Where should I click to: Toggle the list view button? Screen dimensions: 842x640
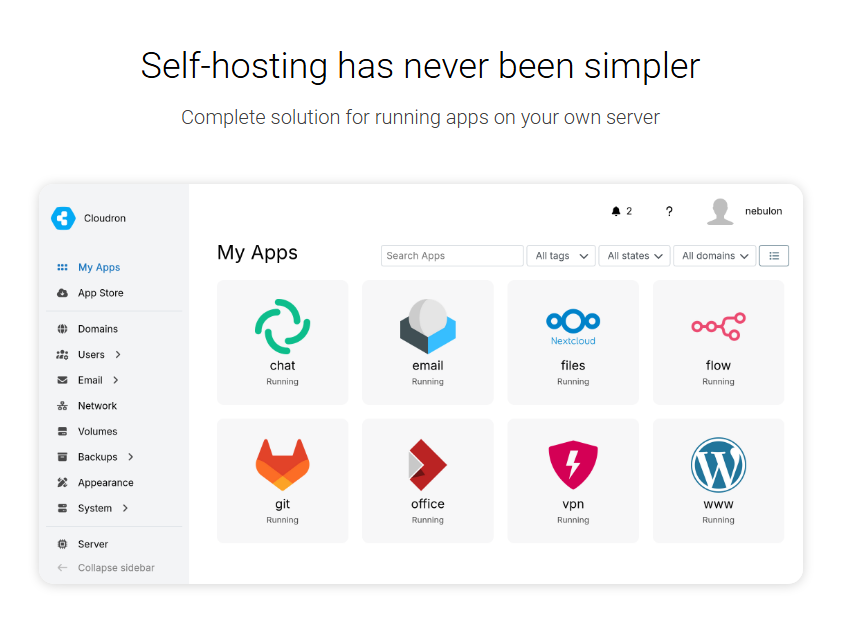(x=774, y=256)
